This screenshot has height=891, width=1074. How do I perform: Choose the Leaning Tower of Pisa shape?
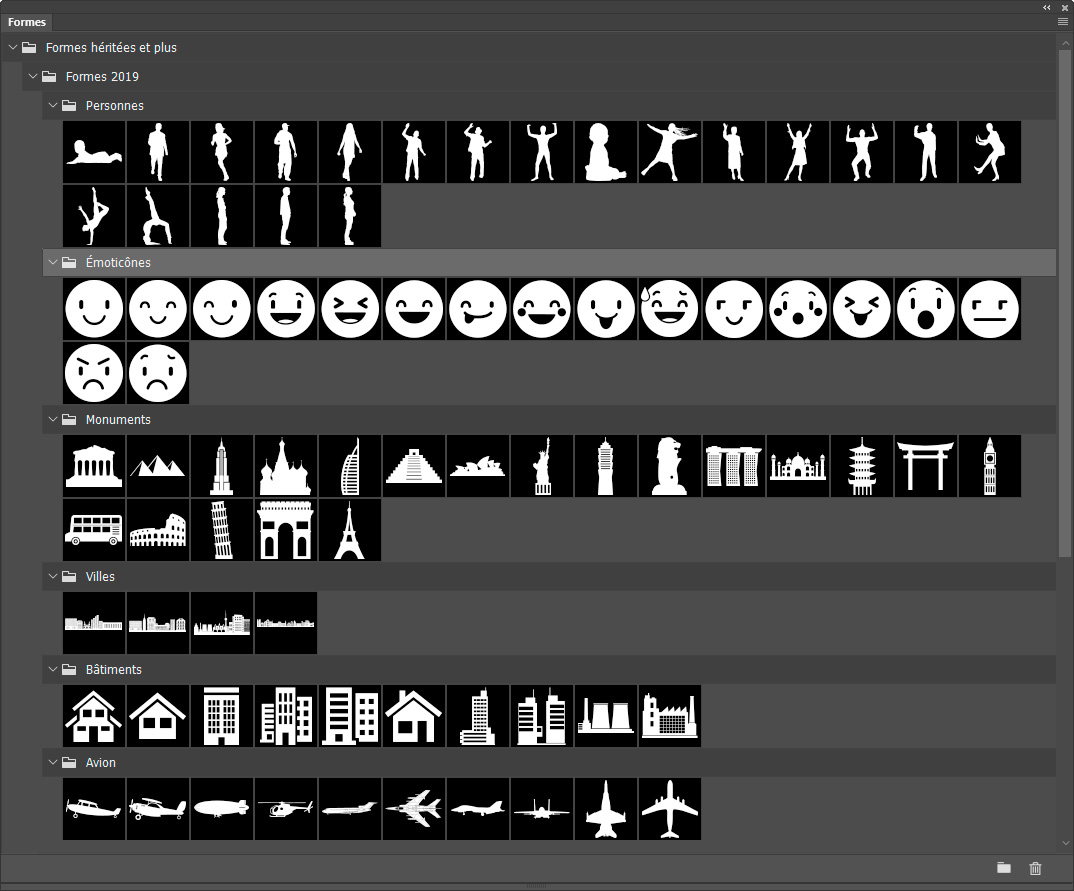pos(222,530)
